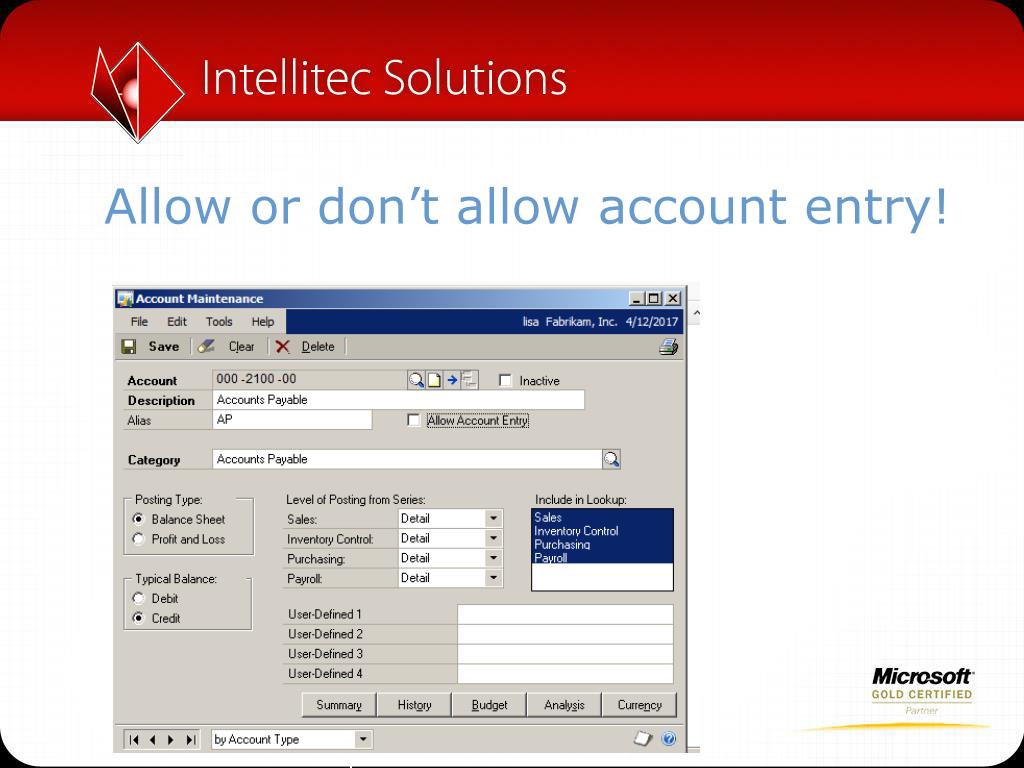This screenshot has height=768, width=1024.
Task: Open the Help menu
Action: pyautogui.click(x=263, y=322)
